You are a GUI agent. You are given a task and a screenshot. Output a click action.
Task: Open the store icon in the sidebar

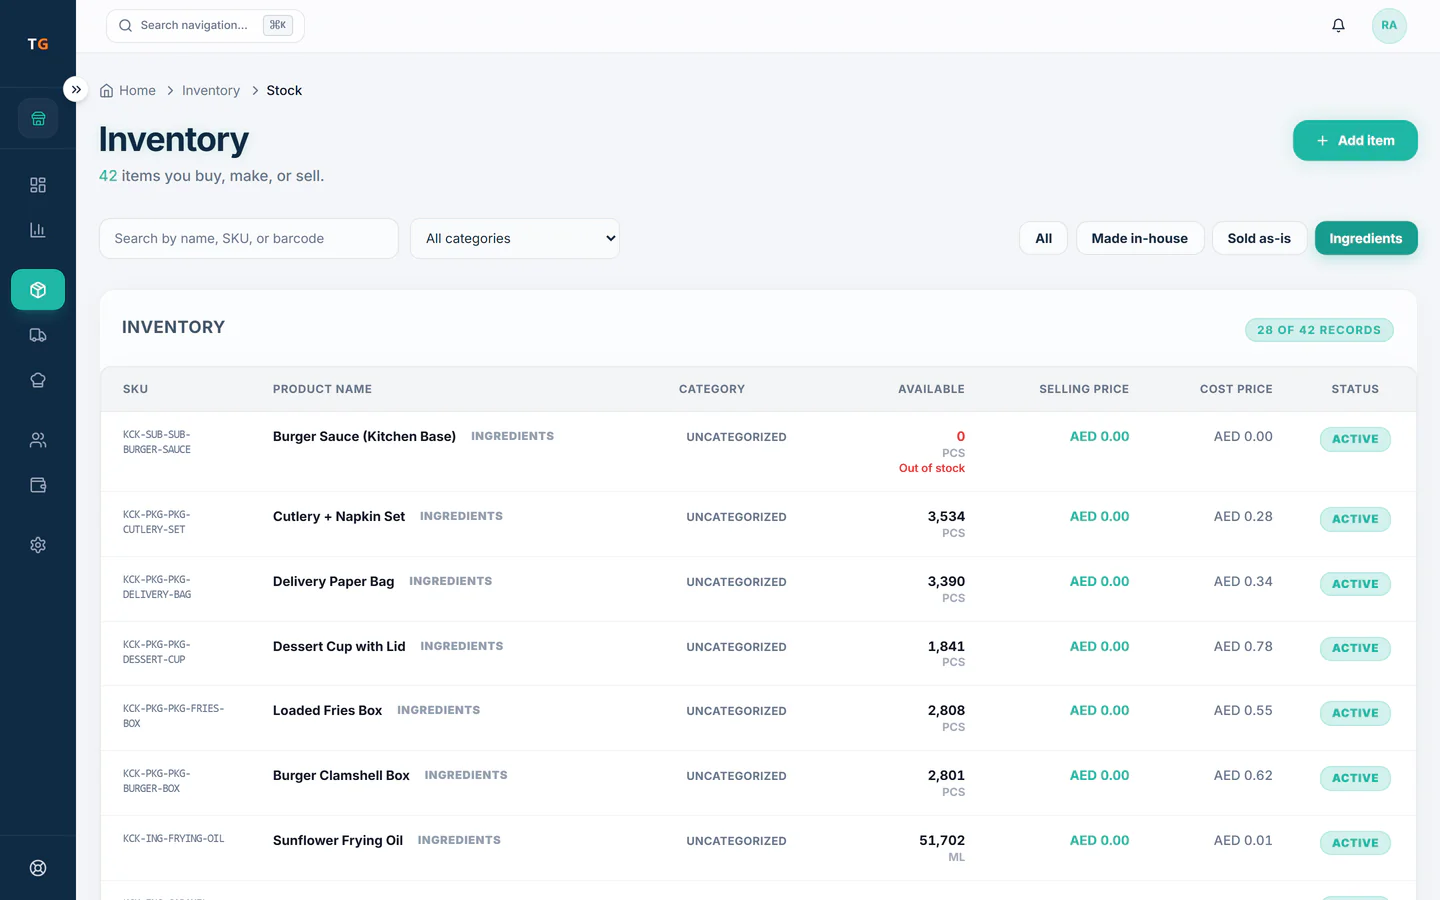point(38,118)
